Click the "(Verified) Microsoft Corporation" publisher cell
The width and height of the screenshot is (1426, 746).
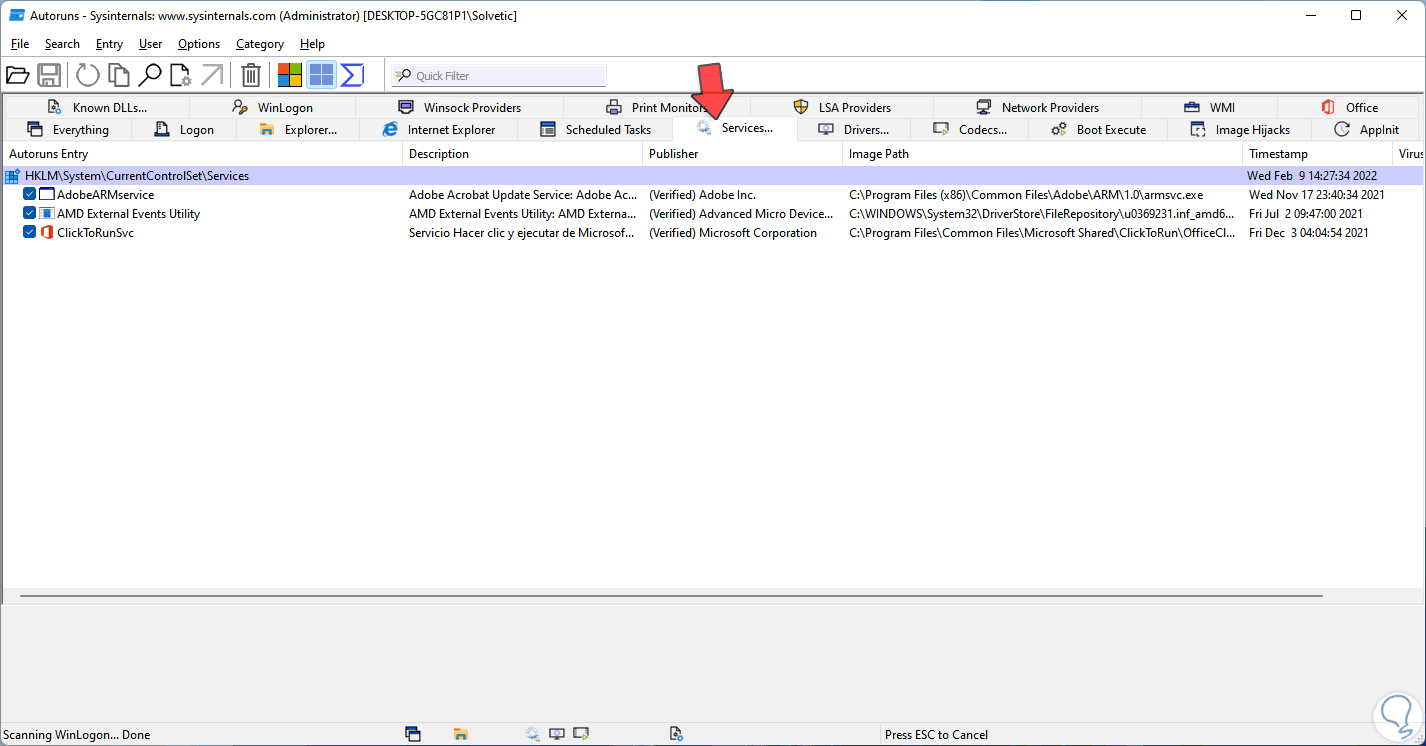coord(733,233)
